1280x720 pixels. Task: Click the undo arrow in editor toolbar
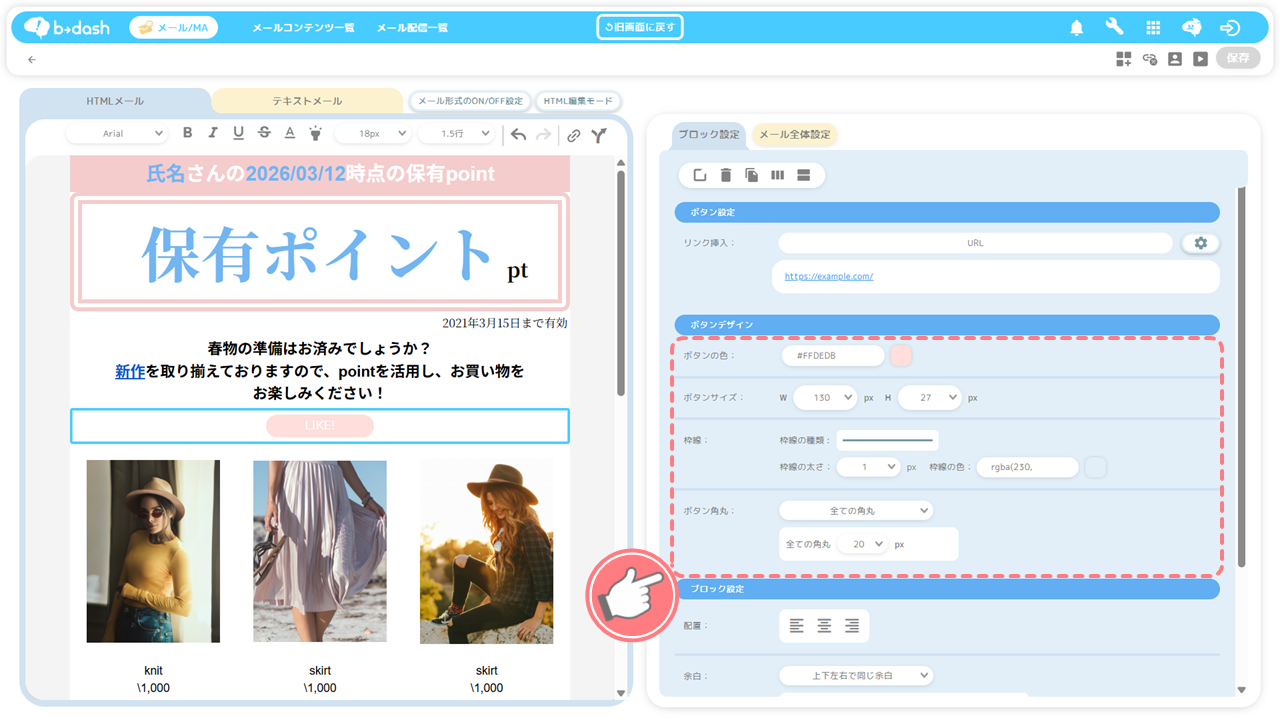tap(518, 135)
